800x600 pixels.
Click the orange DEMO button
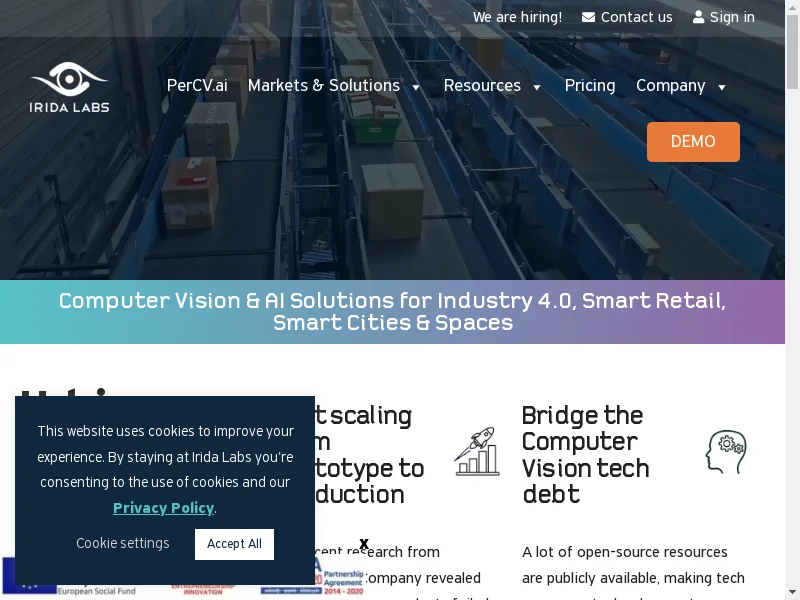pos(693,142)
